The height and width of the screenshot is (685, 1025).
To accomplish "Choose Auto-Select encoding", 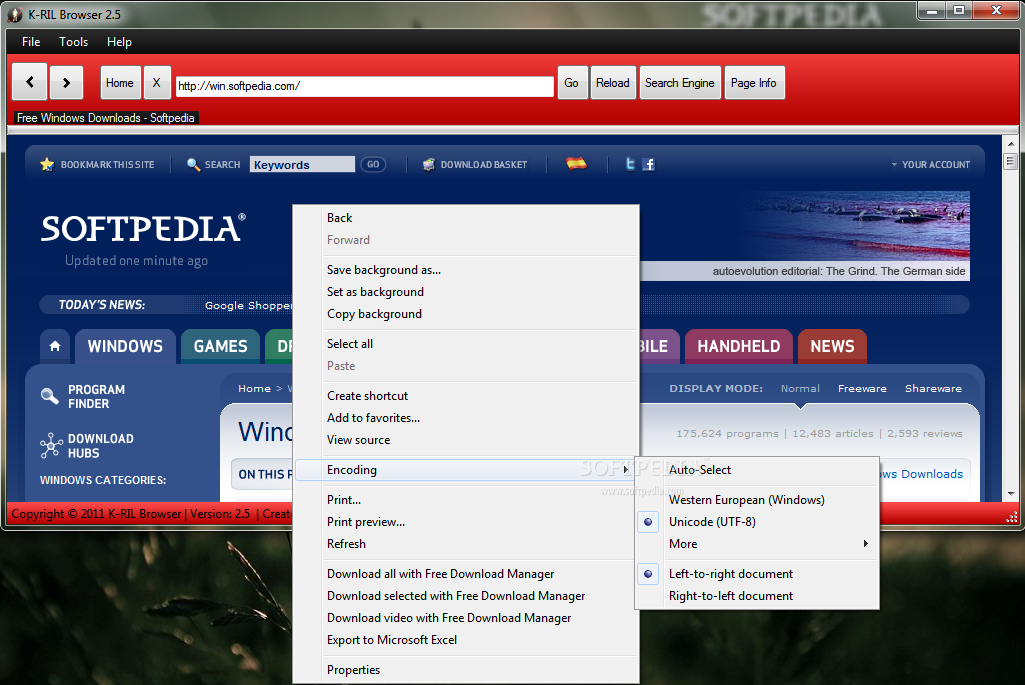I will (x=757, y=470).
